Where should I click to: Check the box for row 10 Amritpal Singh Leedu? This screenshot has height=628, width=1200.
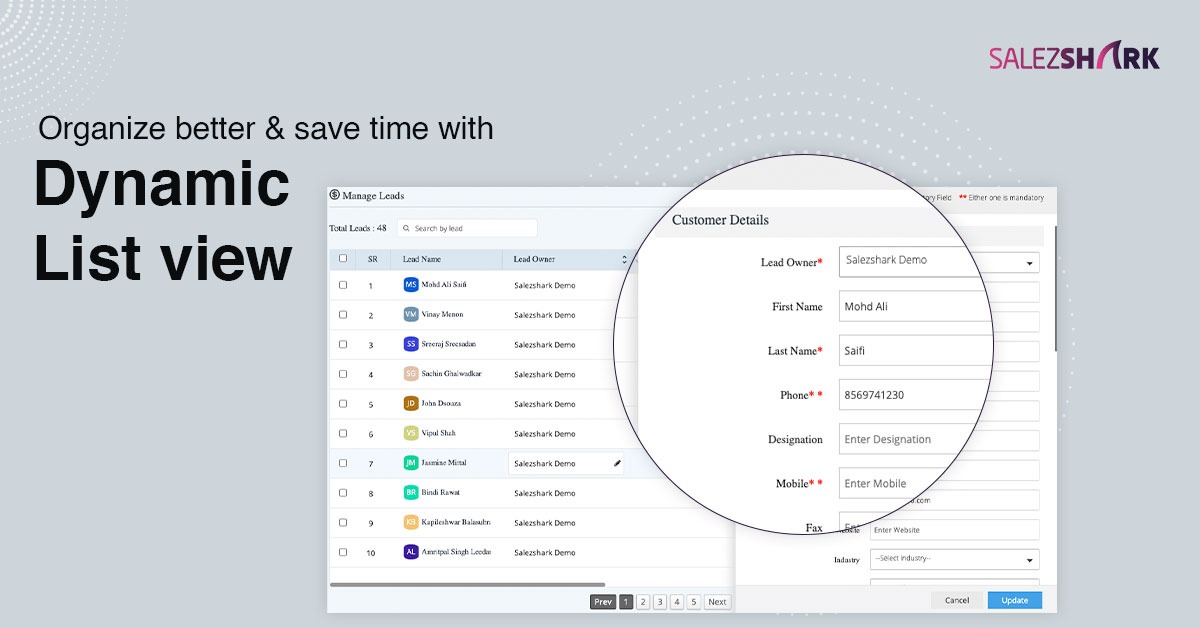point(343,552)
